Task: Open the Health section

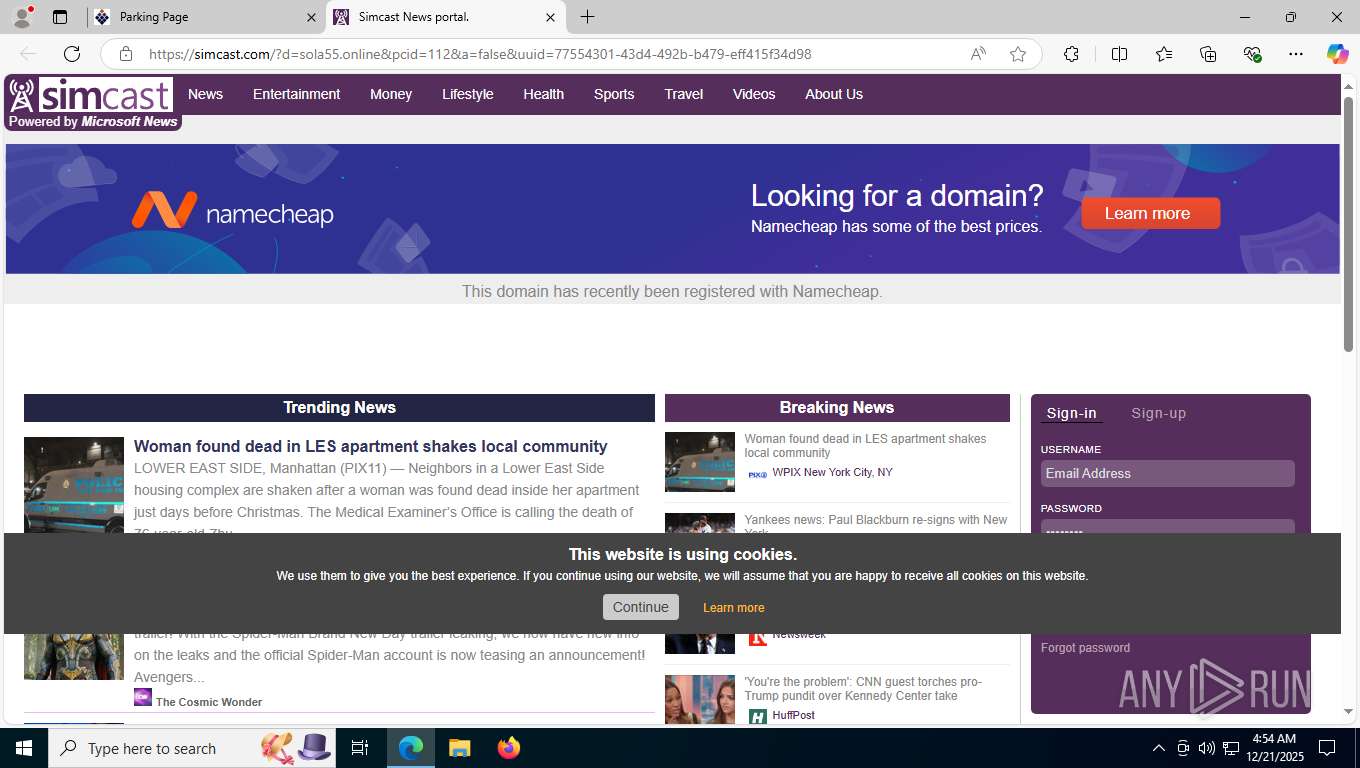Action: pyautogui.click(x=543, y=94)
